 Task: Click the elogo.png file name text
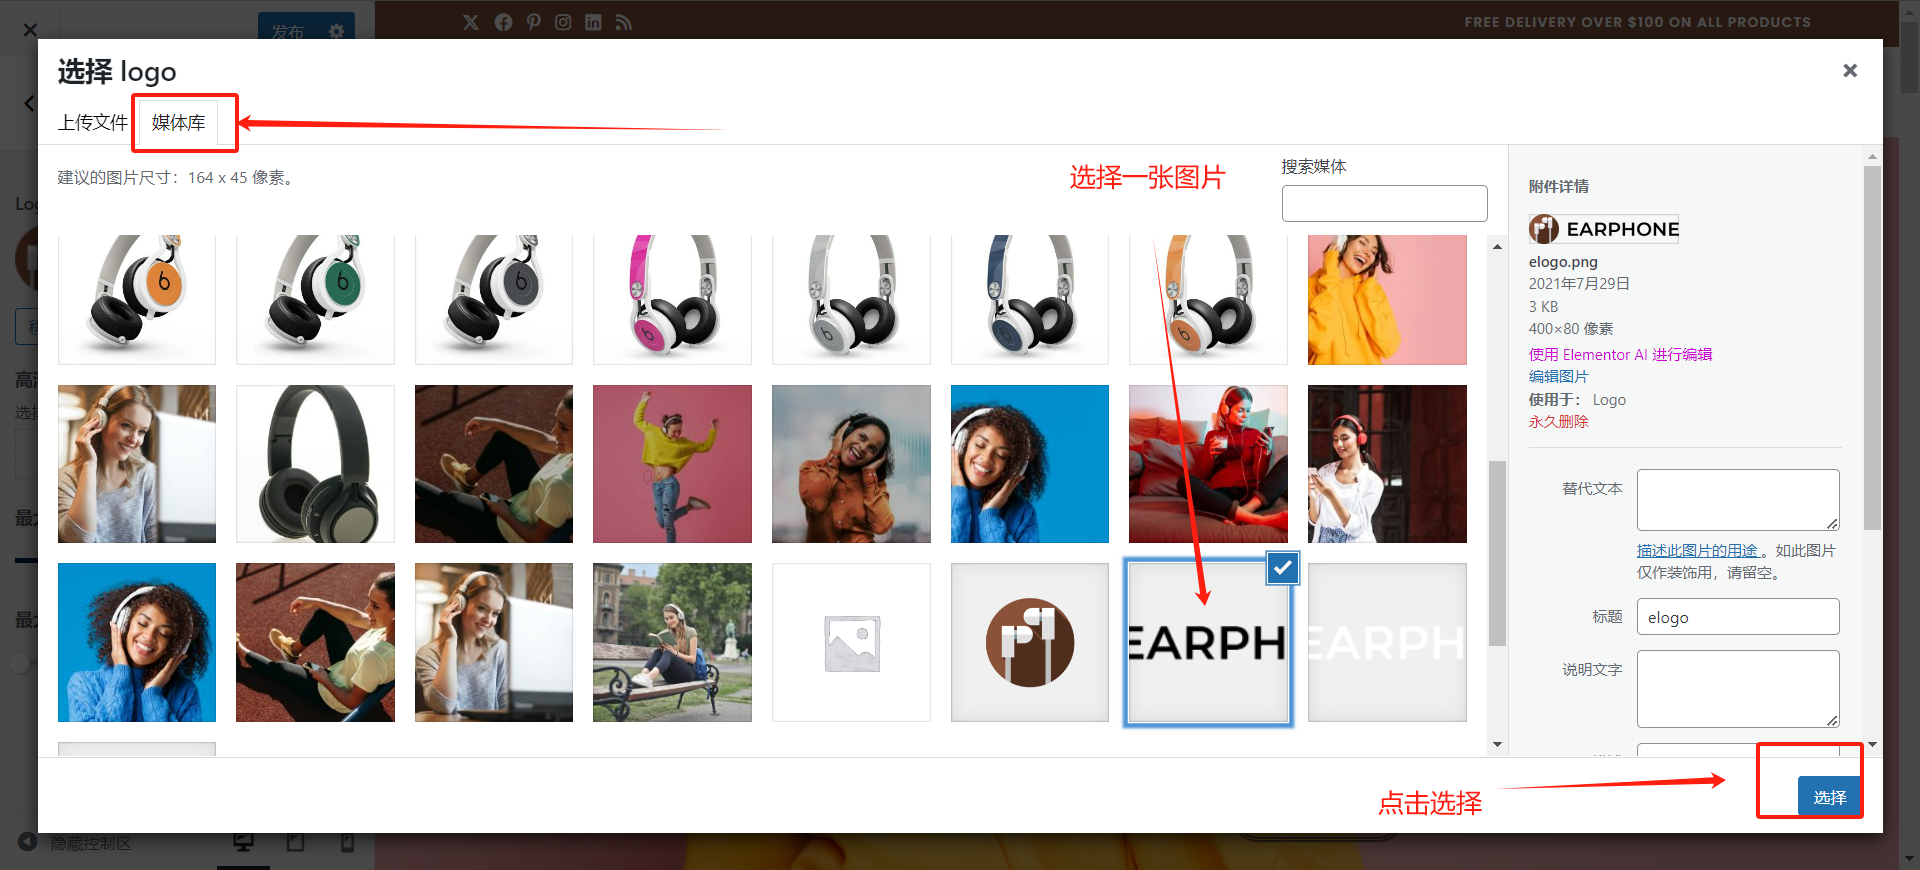click(1563, 262)
